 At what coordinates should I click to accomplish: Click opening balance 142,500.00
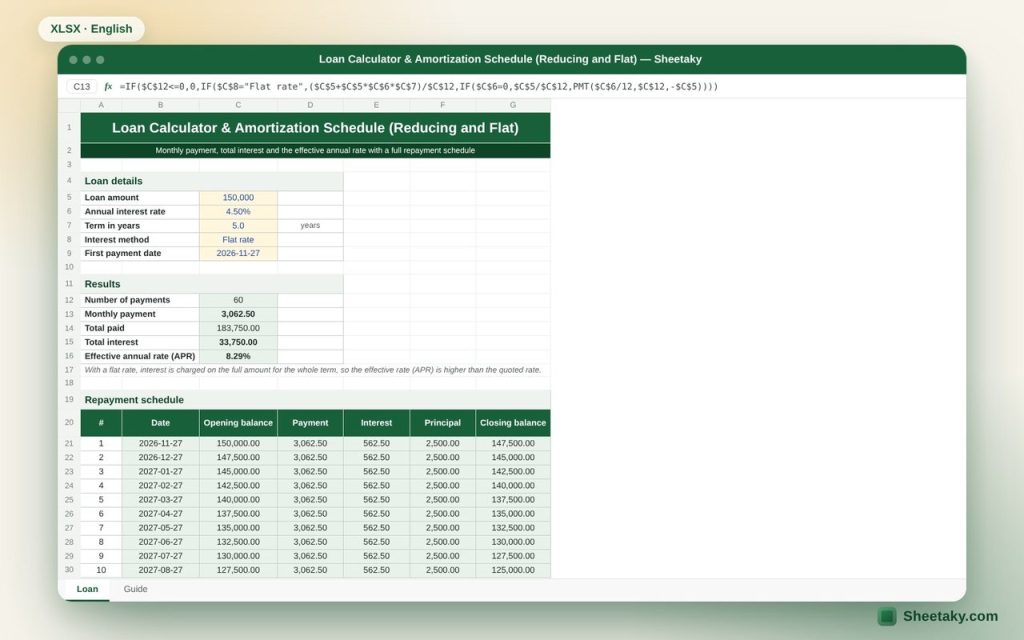tap(238, 485)
